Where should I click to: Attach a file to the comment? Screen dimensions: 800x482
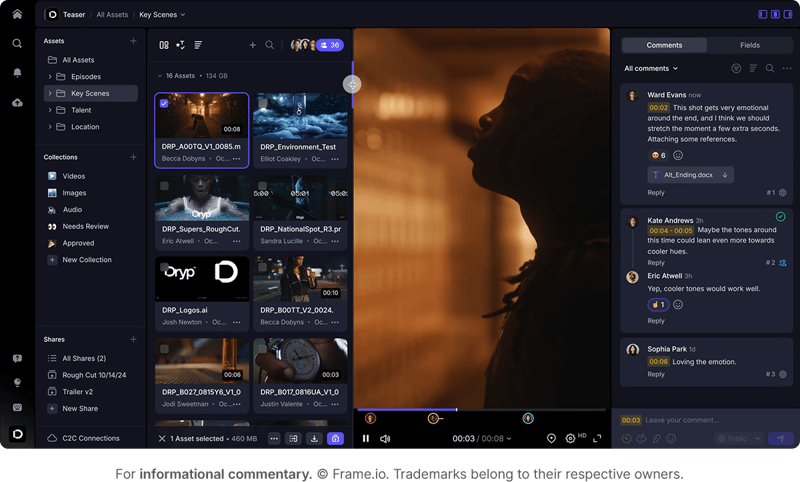(x=657, y=438)
